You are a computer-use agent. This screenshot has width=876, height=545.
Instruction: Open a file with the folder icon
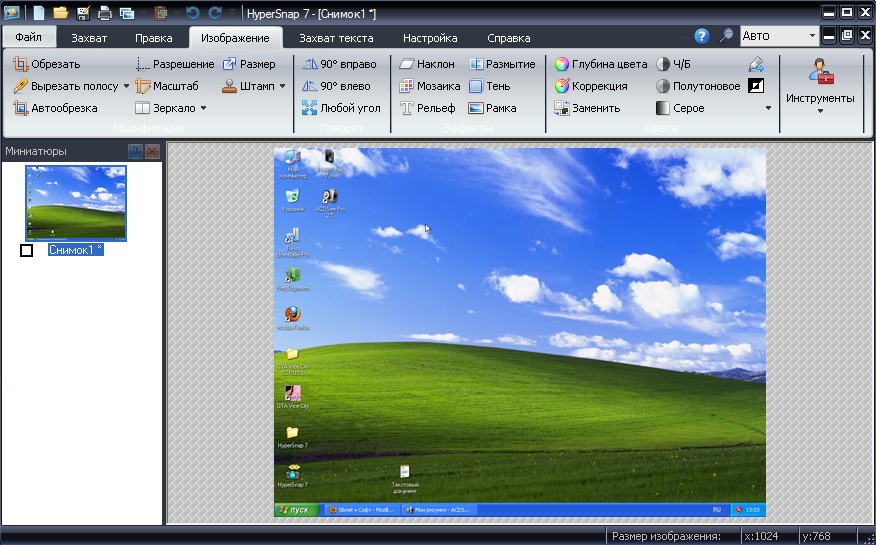pyautogui.click(x=60, y=12)
